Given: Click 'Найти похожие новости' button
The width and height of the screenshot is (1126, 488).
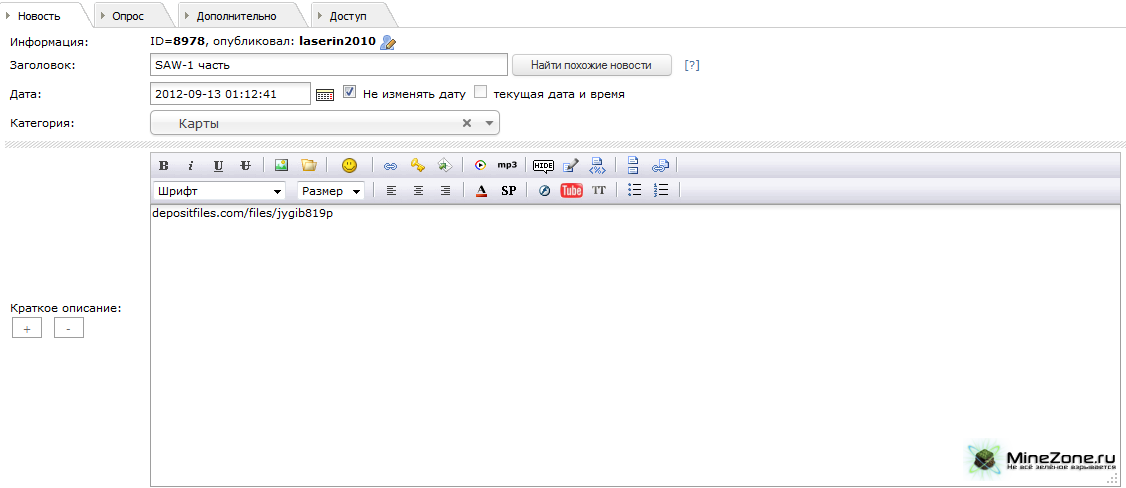Looking at the screenshot, I should pyautogui.click(x=591, y=65).
